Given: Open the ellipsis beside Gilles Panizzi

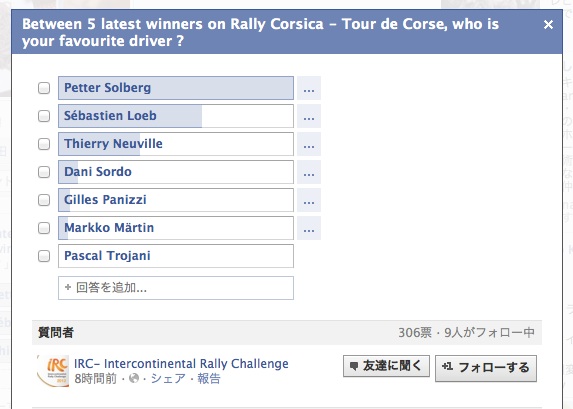Looking at the screenshot, I should pos(309,200).
